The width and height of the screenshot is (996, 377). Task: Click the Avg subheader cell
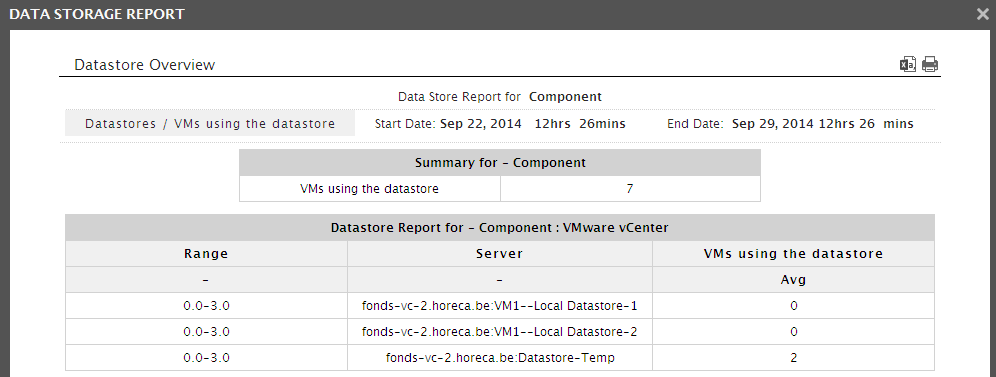point(793,280)
